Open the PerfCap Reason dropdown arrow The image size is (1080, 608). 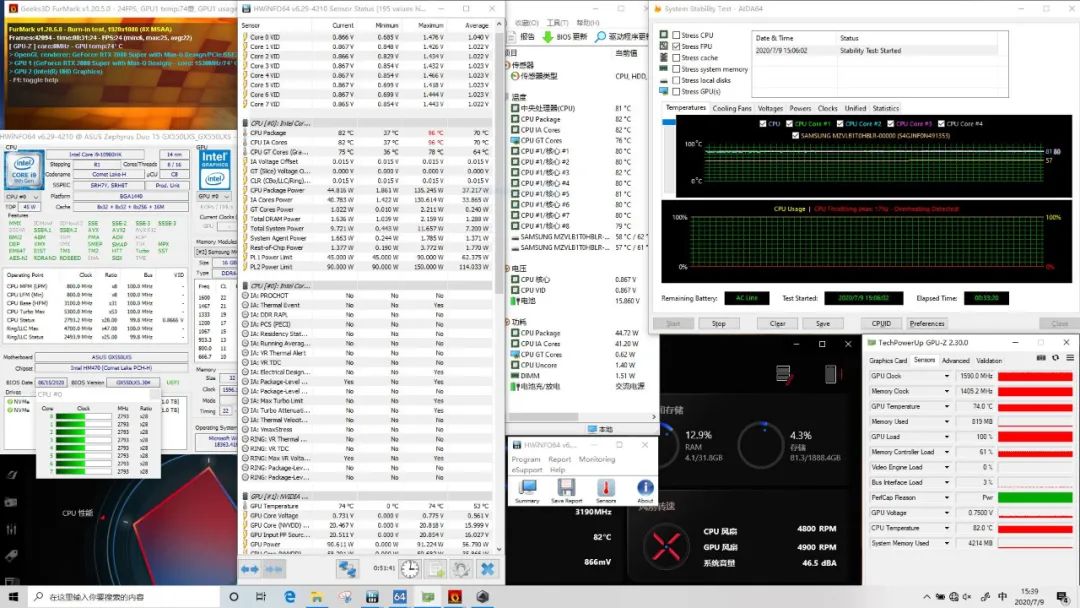(x=947, y=497)
